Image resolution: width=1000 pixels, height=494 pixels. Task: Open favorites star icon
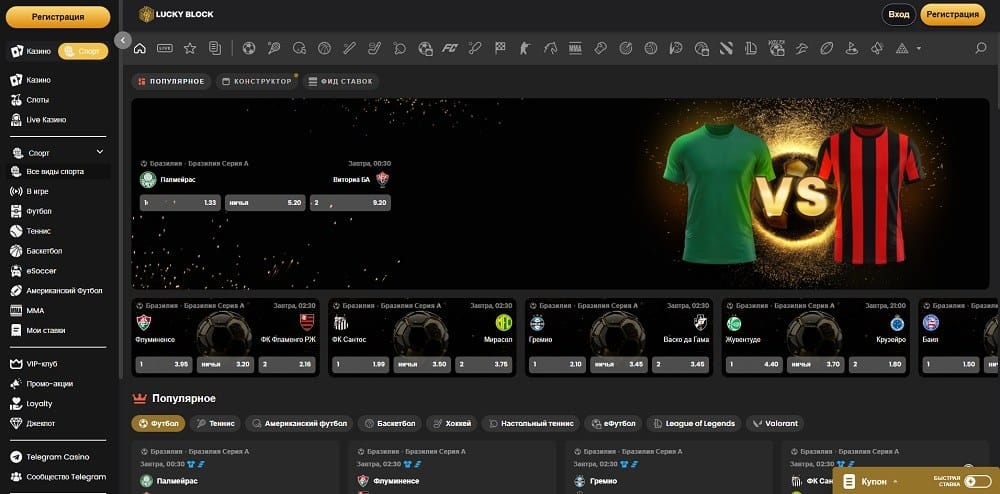coord(190,48)
